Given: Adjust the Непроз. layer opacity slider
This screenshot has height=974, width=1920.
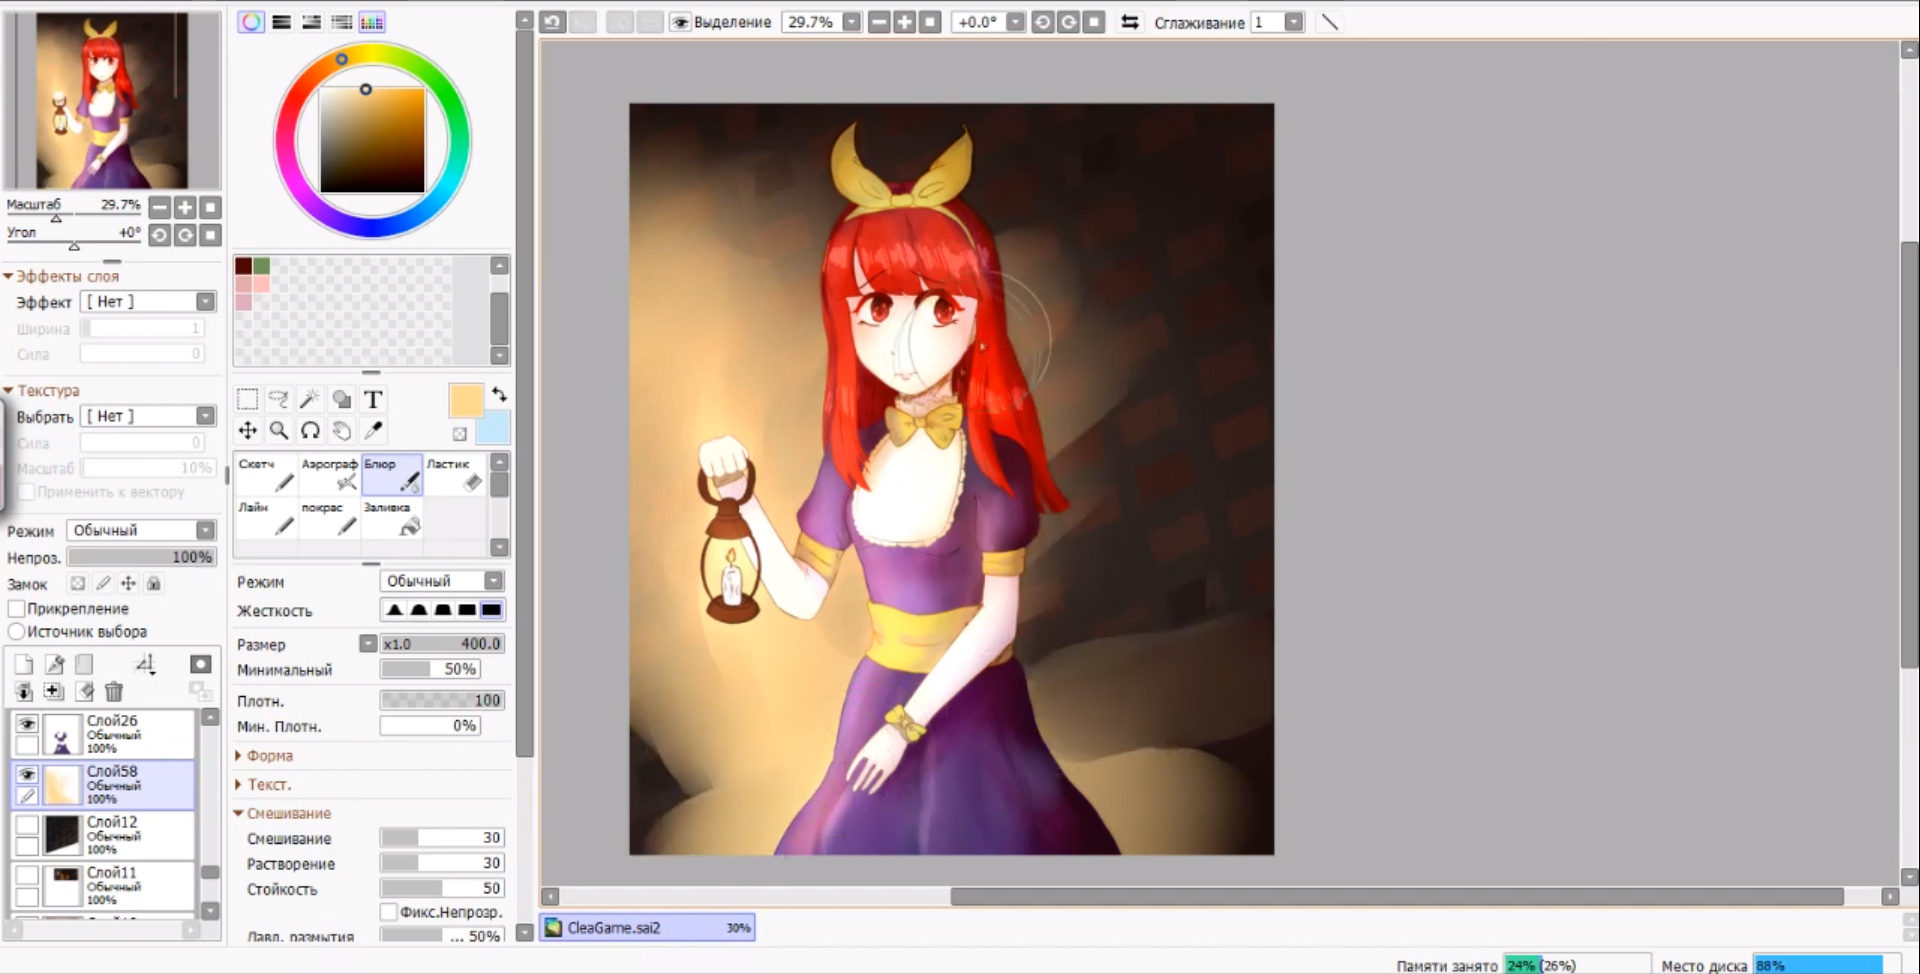Looking at the screenshot, I should (x=140, y=557).
